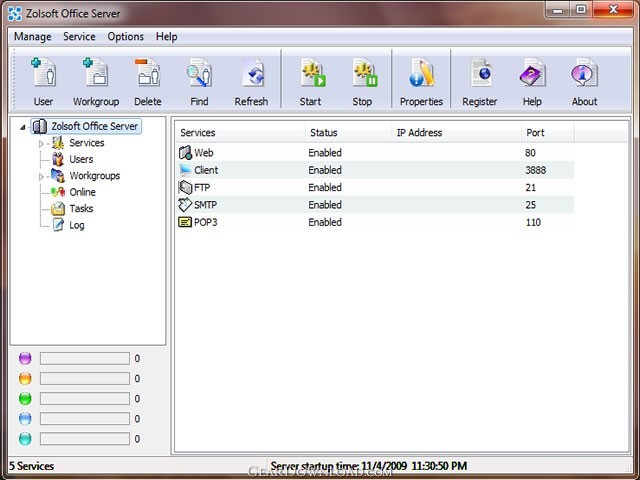The image size is (640, 480).
Task: Open the Find tool
Action: click(x=199, y=73)
